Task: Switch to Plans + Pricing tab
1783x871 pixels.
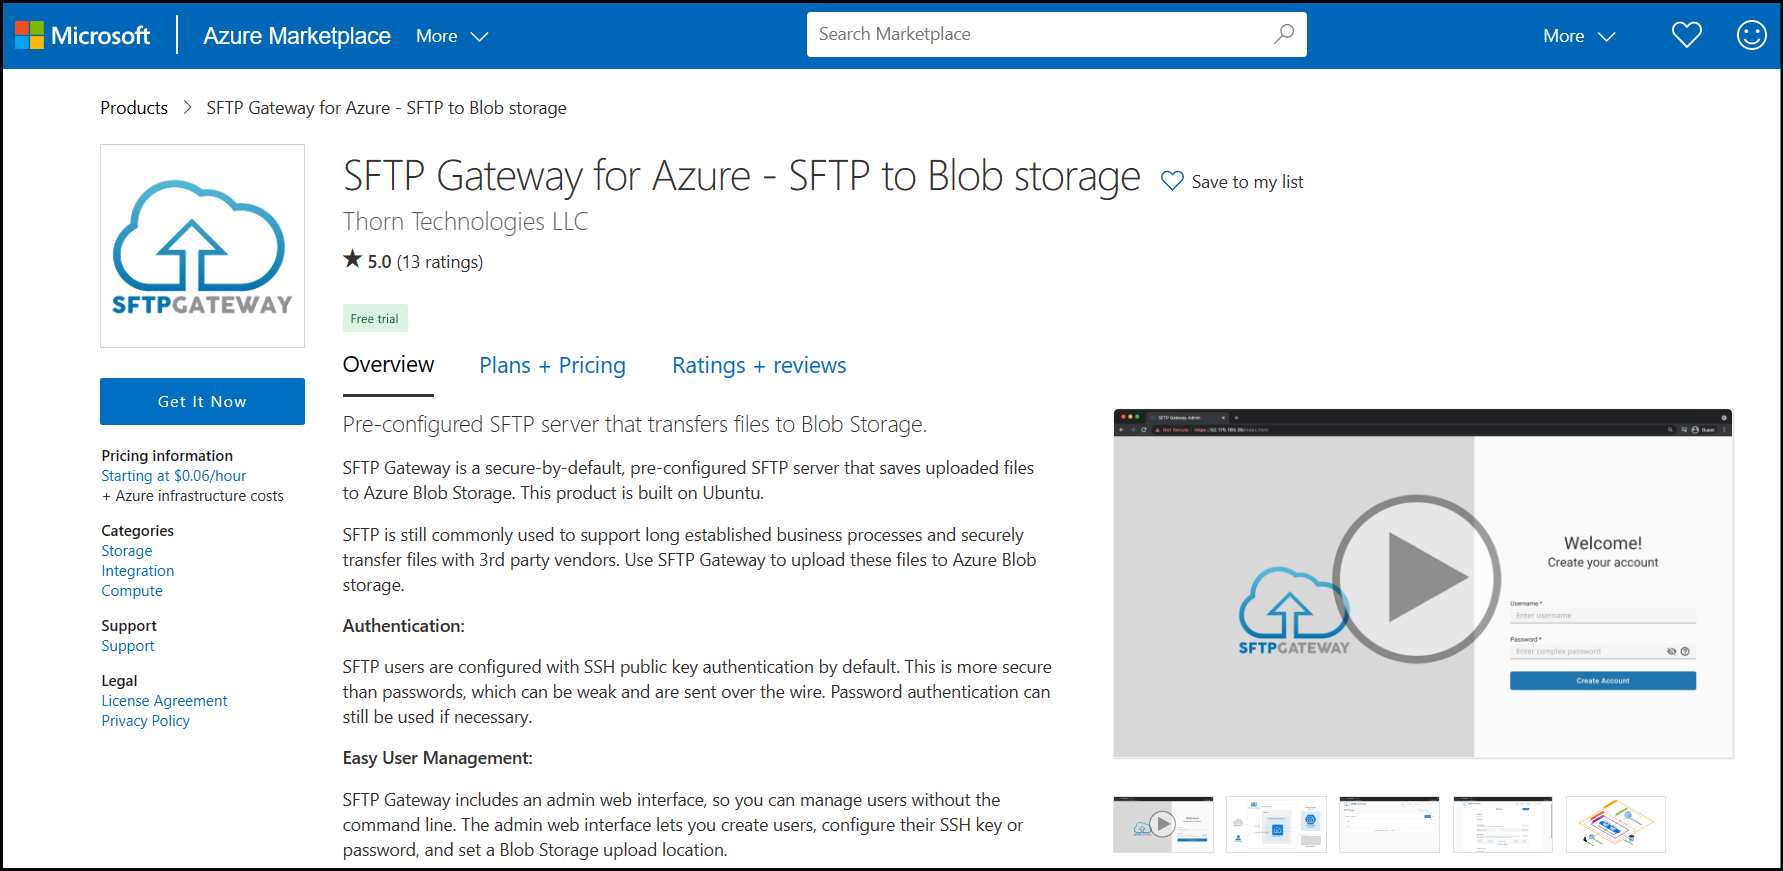Action: coord(552,366)
